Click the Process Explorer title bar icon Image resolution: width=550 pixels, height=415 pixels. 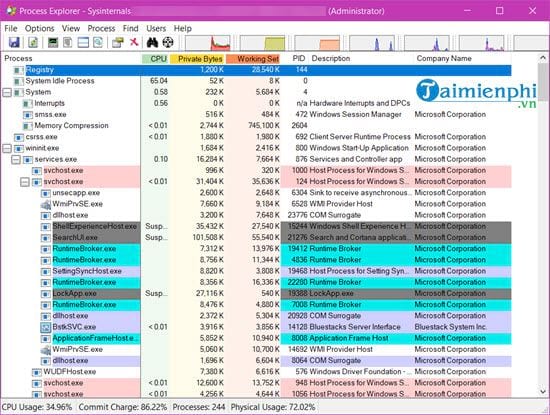click(x=11, y=11)
